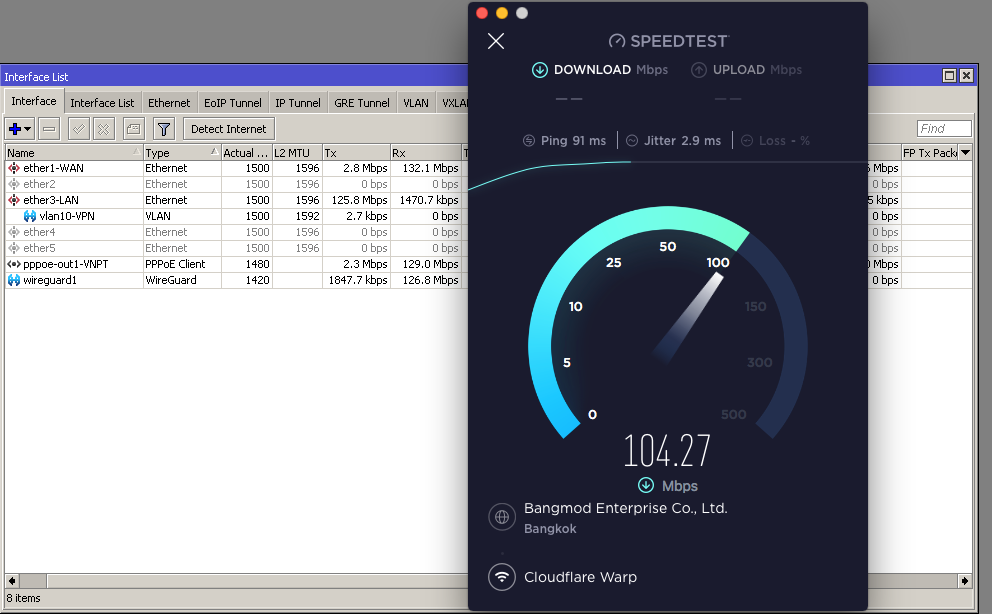Click the blue plus Add interface button
The width and height of the screenshot is (992, 614).
tap(15, 129)
